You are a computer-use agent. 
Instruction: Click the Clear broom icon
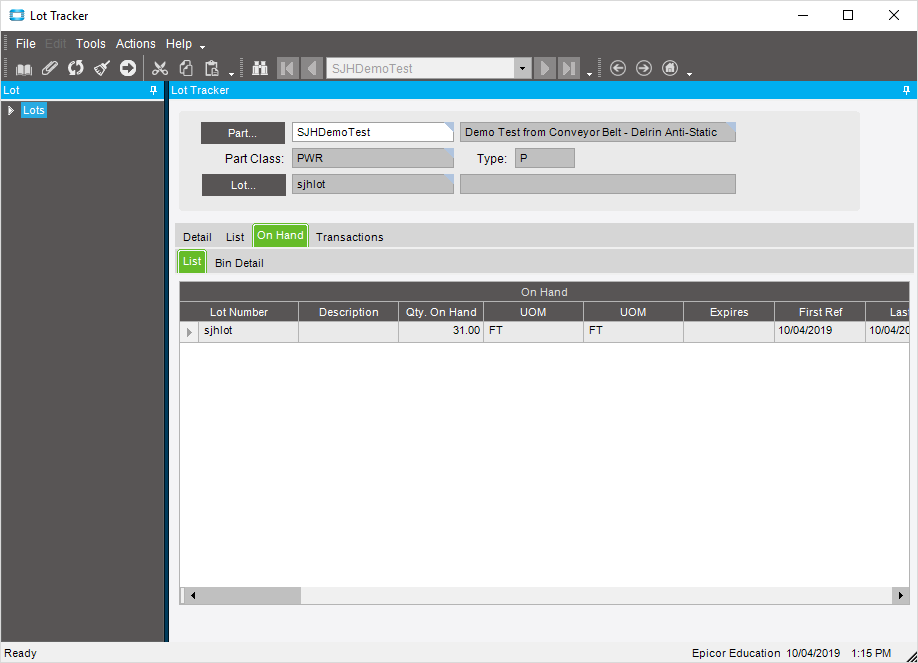pyautogui.click(x=102, y=69)
